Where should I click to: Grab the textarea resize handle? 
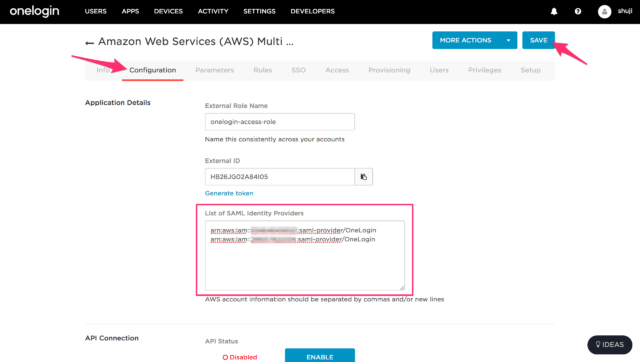pyautogui.click(x=402, y=288)
